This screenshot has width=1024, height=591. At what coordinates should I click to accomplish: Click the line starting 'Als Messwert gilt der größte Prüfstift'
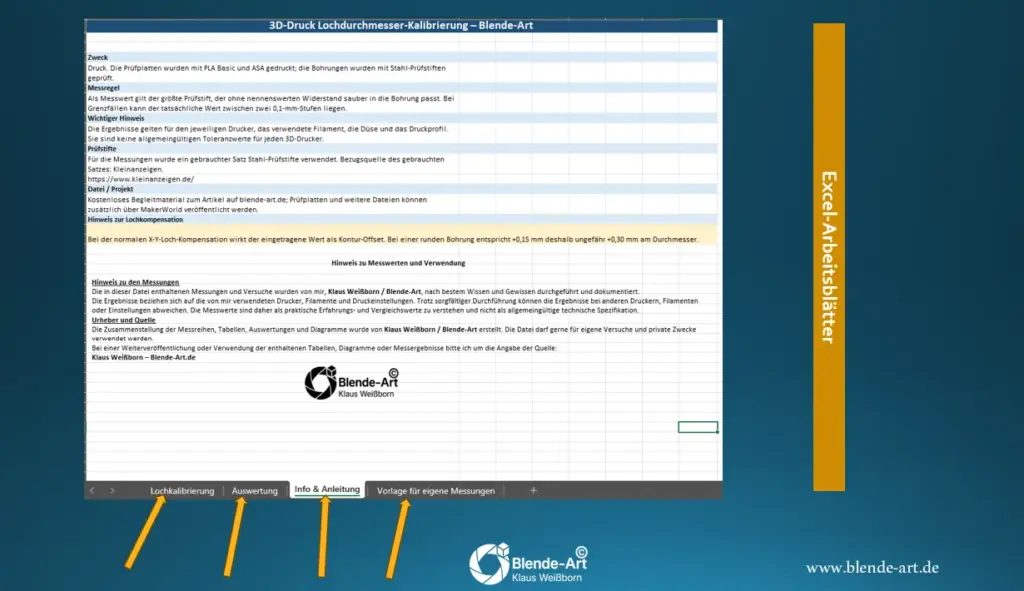click(271, 99)
